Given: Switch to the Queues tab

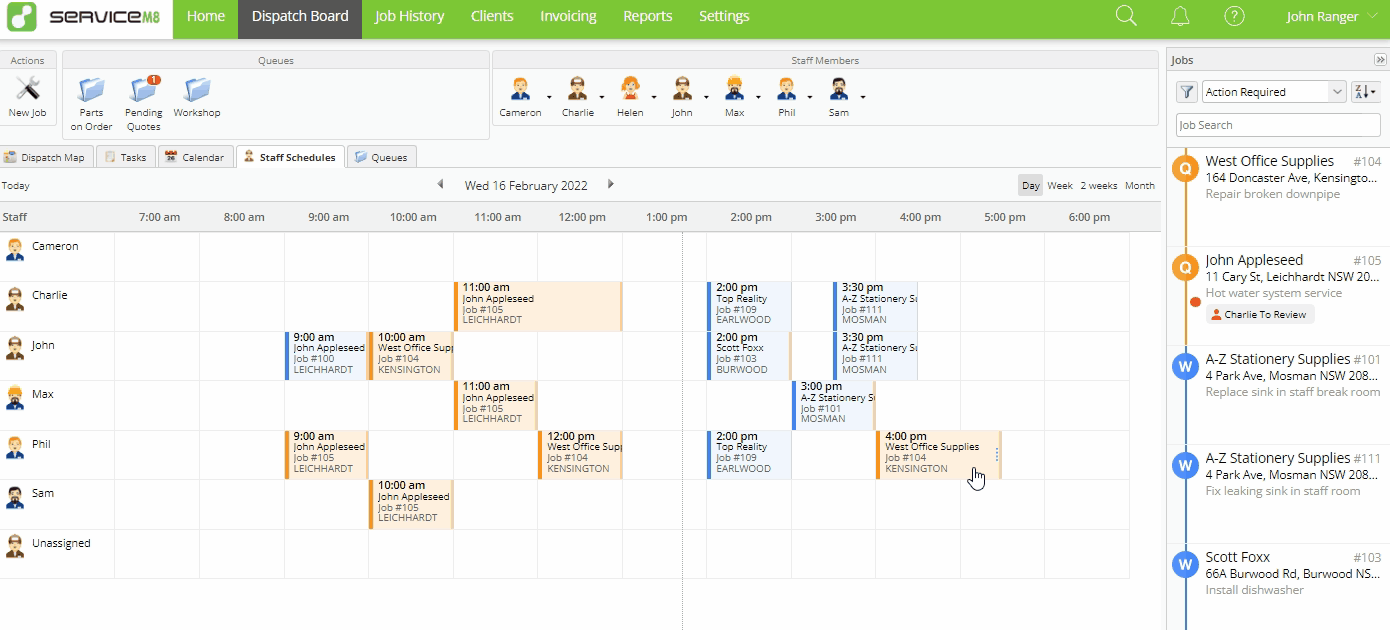Looking at the screenshot, I should (381, 157).
